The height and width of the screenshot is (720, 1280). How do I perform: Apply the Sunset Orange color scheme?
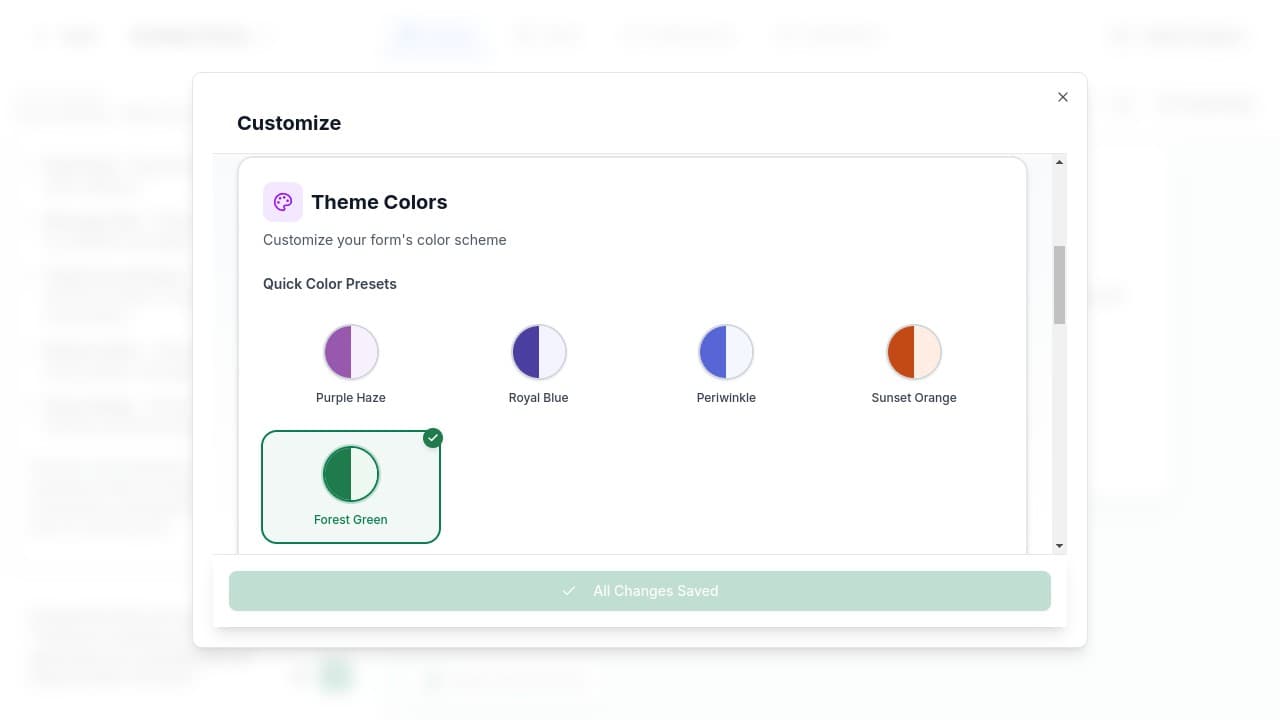click(x=913, y=362)
